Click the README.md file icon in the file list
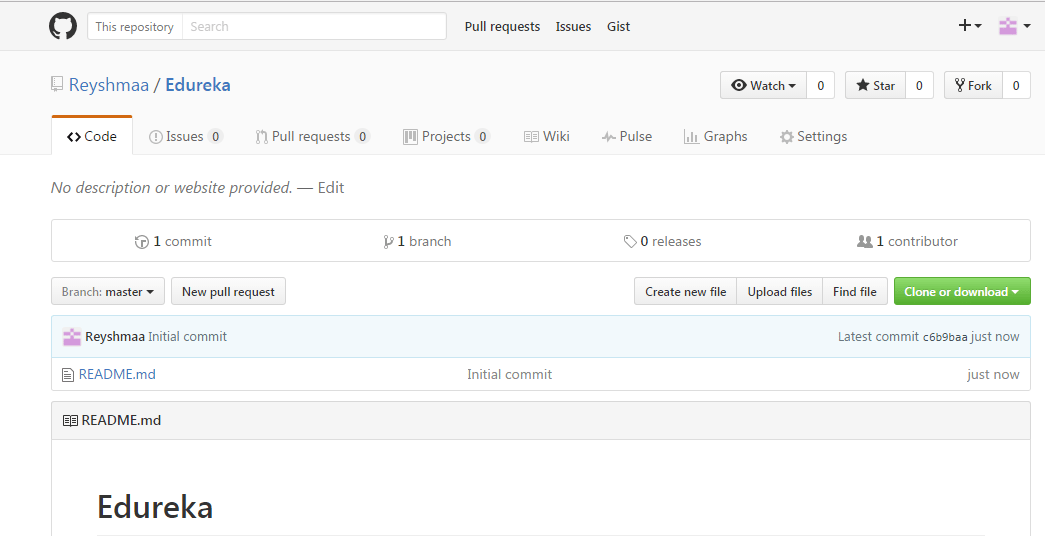 pos(67,375)
